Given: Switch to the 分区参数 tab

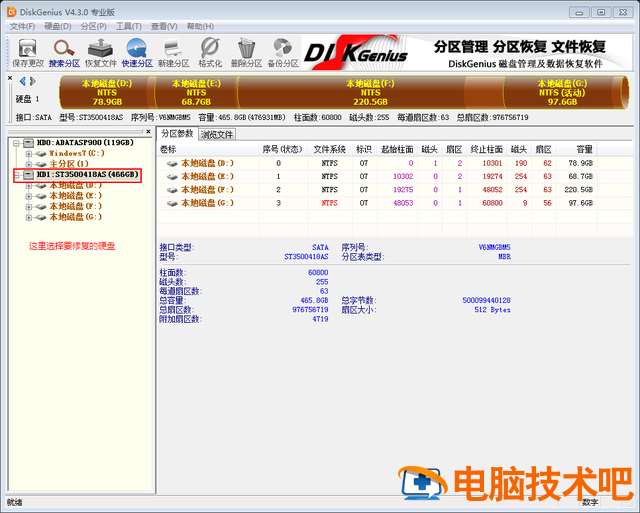Looking at the screenshot, I should coord(177,133).
